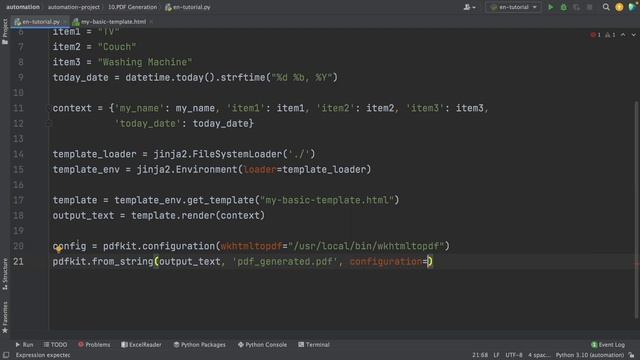Open the ExcelReader tool window

(x=141, y=344)
